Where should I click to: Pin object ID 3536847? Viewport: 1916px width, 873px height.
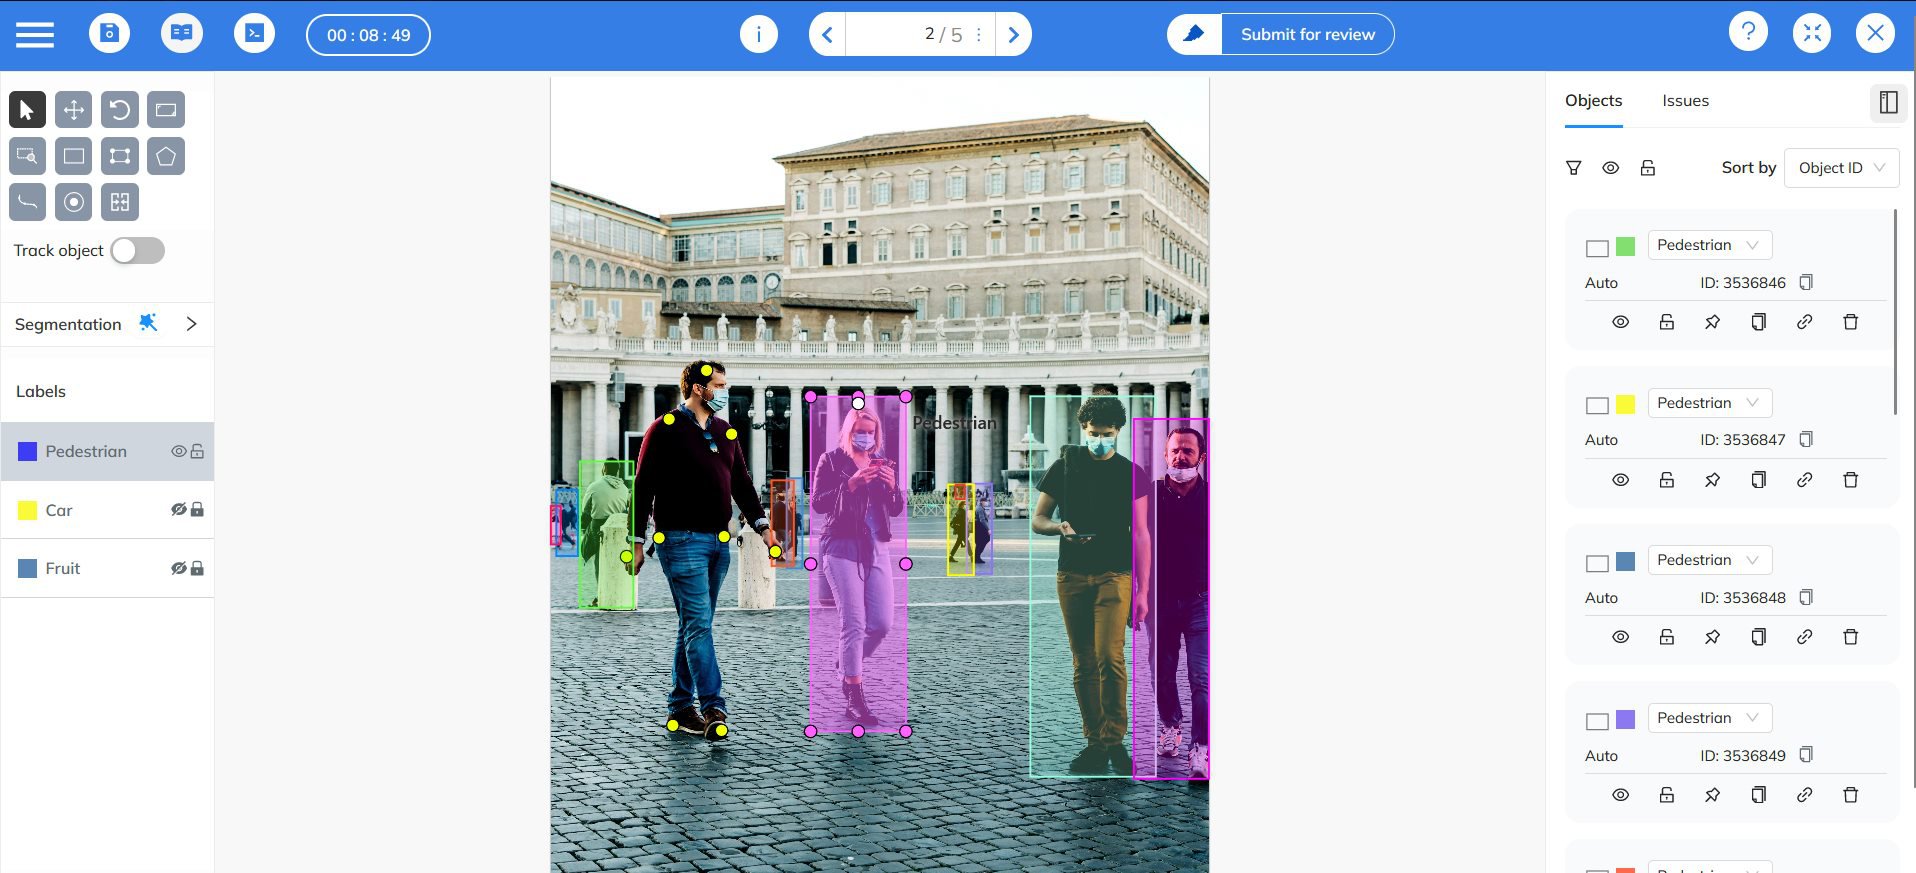click(1712, 480)
